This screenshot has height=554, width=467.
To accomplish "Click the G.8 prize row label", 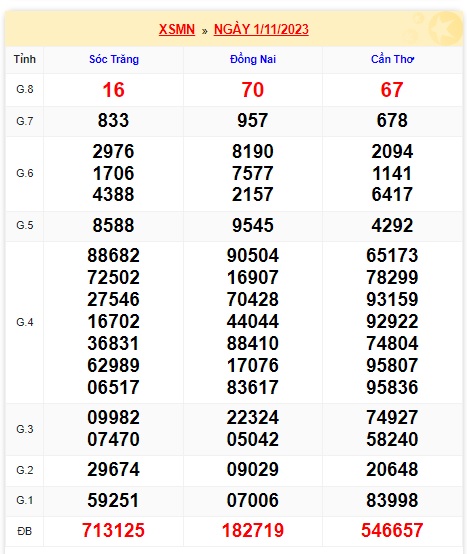I will pyautogui.click(x=25, y=89).
